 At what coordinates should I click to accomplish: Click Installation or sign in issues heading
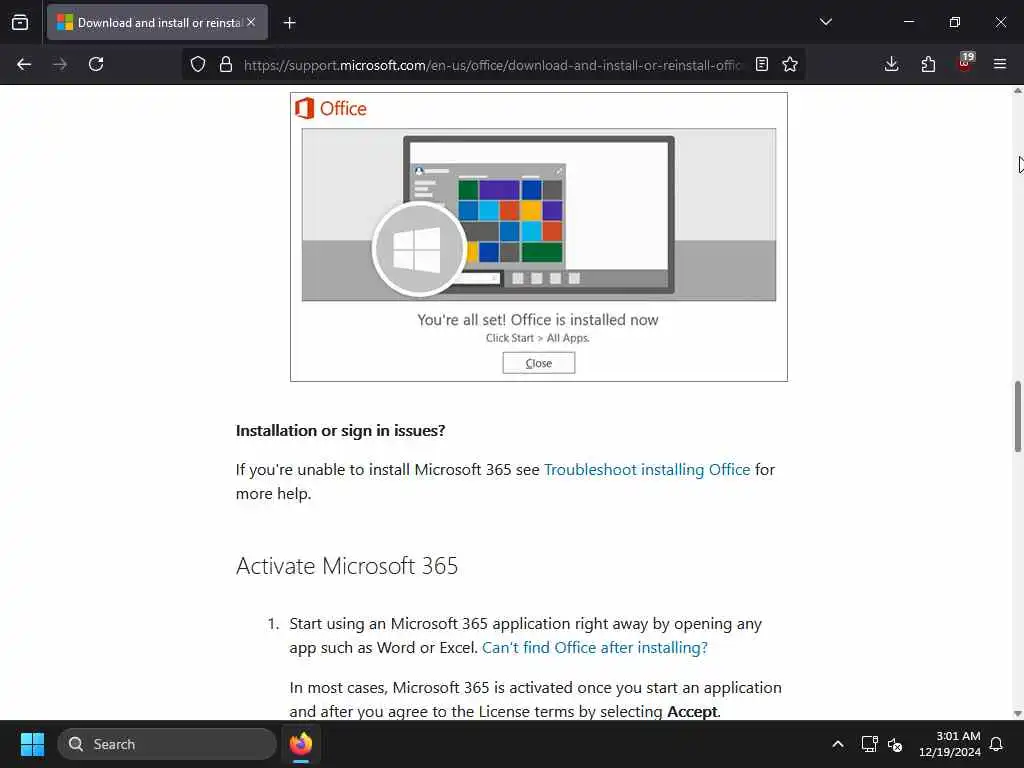(x=340, y=431)
